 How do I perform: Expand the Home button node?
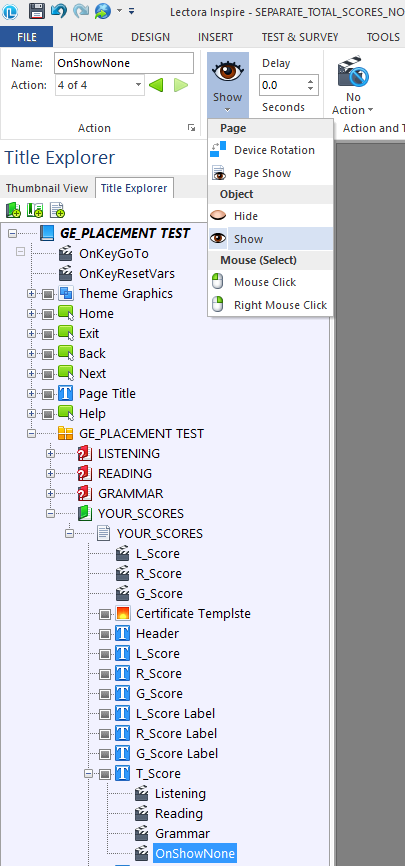click(x=31, y=314)
